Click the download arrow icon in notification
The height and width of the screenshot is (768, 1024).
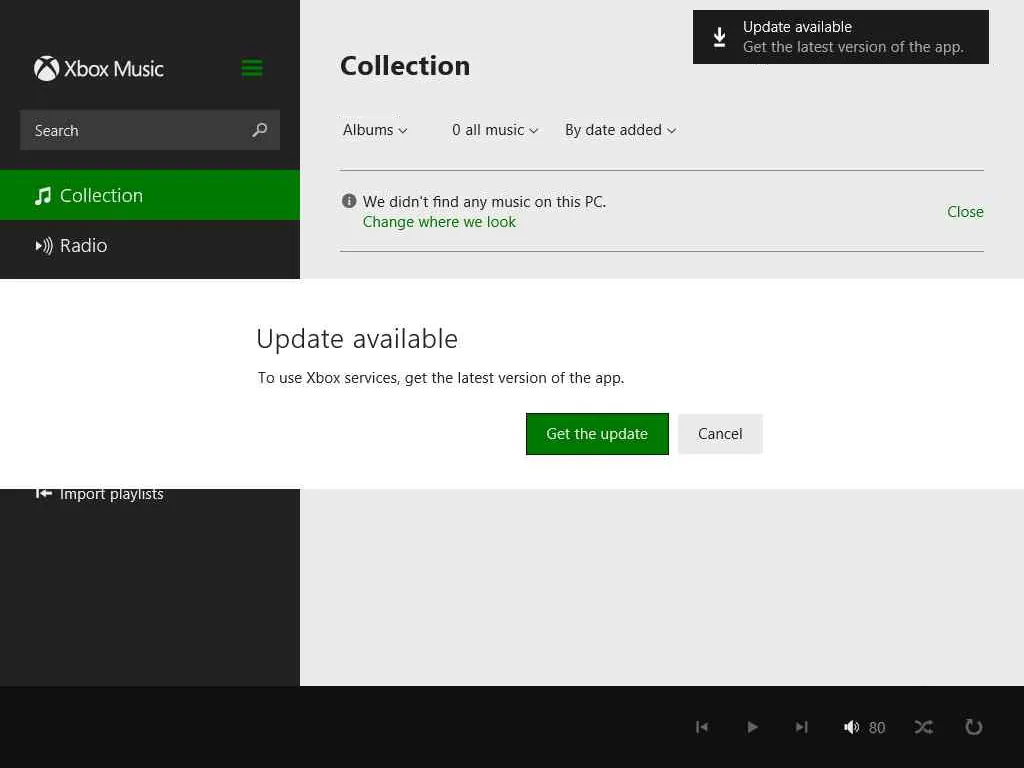pyautogui.click(x=719, y=37)
